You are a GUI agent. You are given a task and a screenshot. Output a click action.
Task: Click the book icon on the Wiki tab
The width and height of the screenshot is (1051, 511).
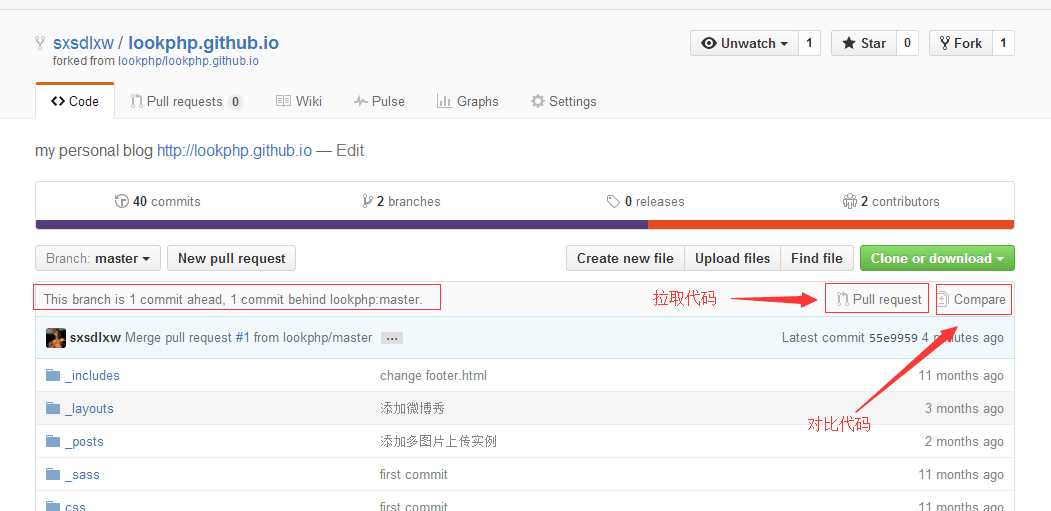284,101
